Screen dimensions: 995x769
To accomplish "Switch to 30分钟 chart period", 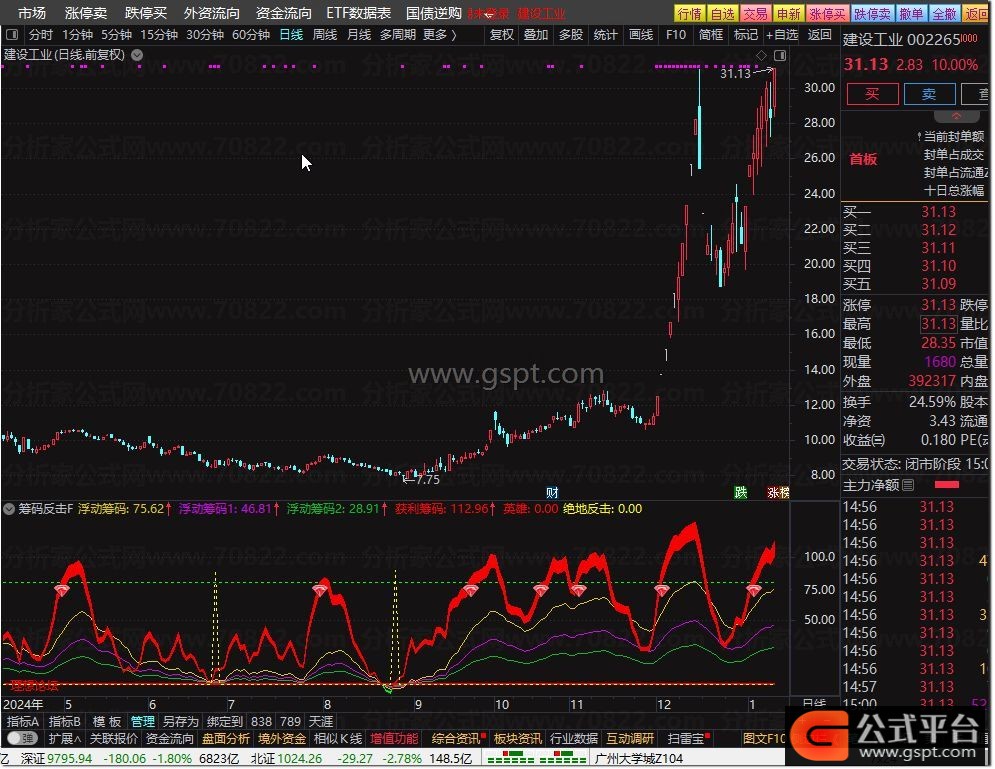I will point(205,35).
